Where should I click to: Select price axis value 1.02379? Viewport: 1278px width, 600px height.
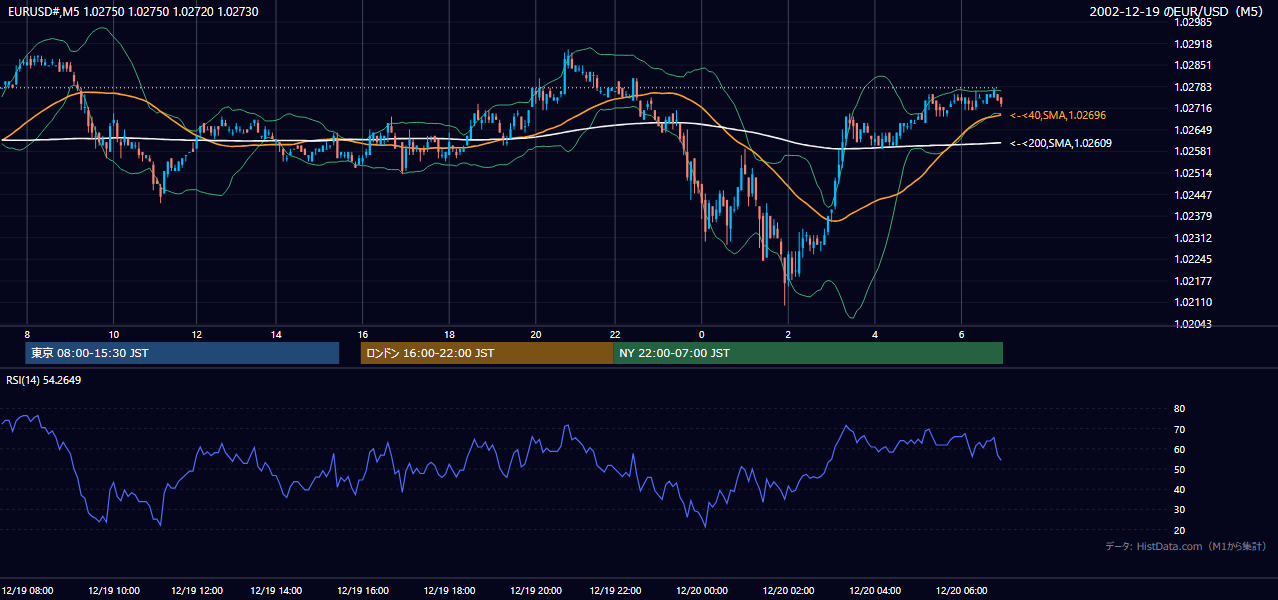click(x=1192, y=216)
